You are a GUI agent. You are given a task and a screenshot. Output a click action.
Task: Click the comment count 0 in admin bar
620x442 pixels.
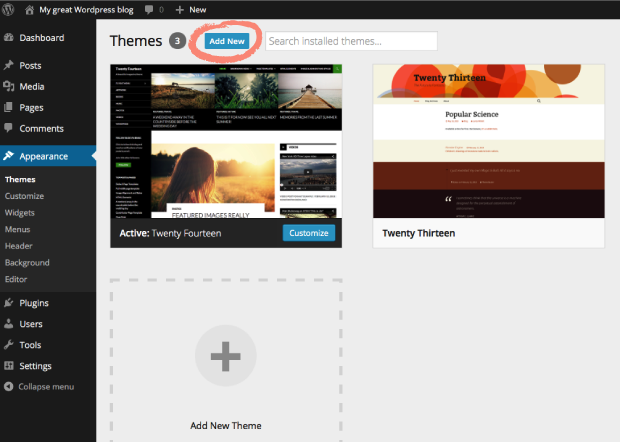point(161,10)
